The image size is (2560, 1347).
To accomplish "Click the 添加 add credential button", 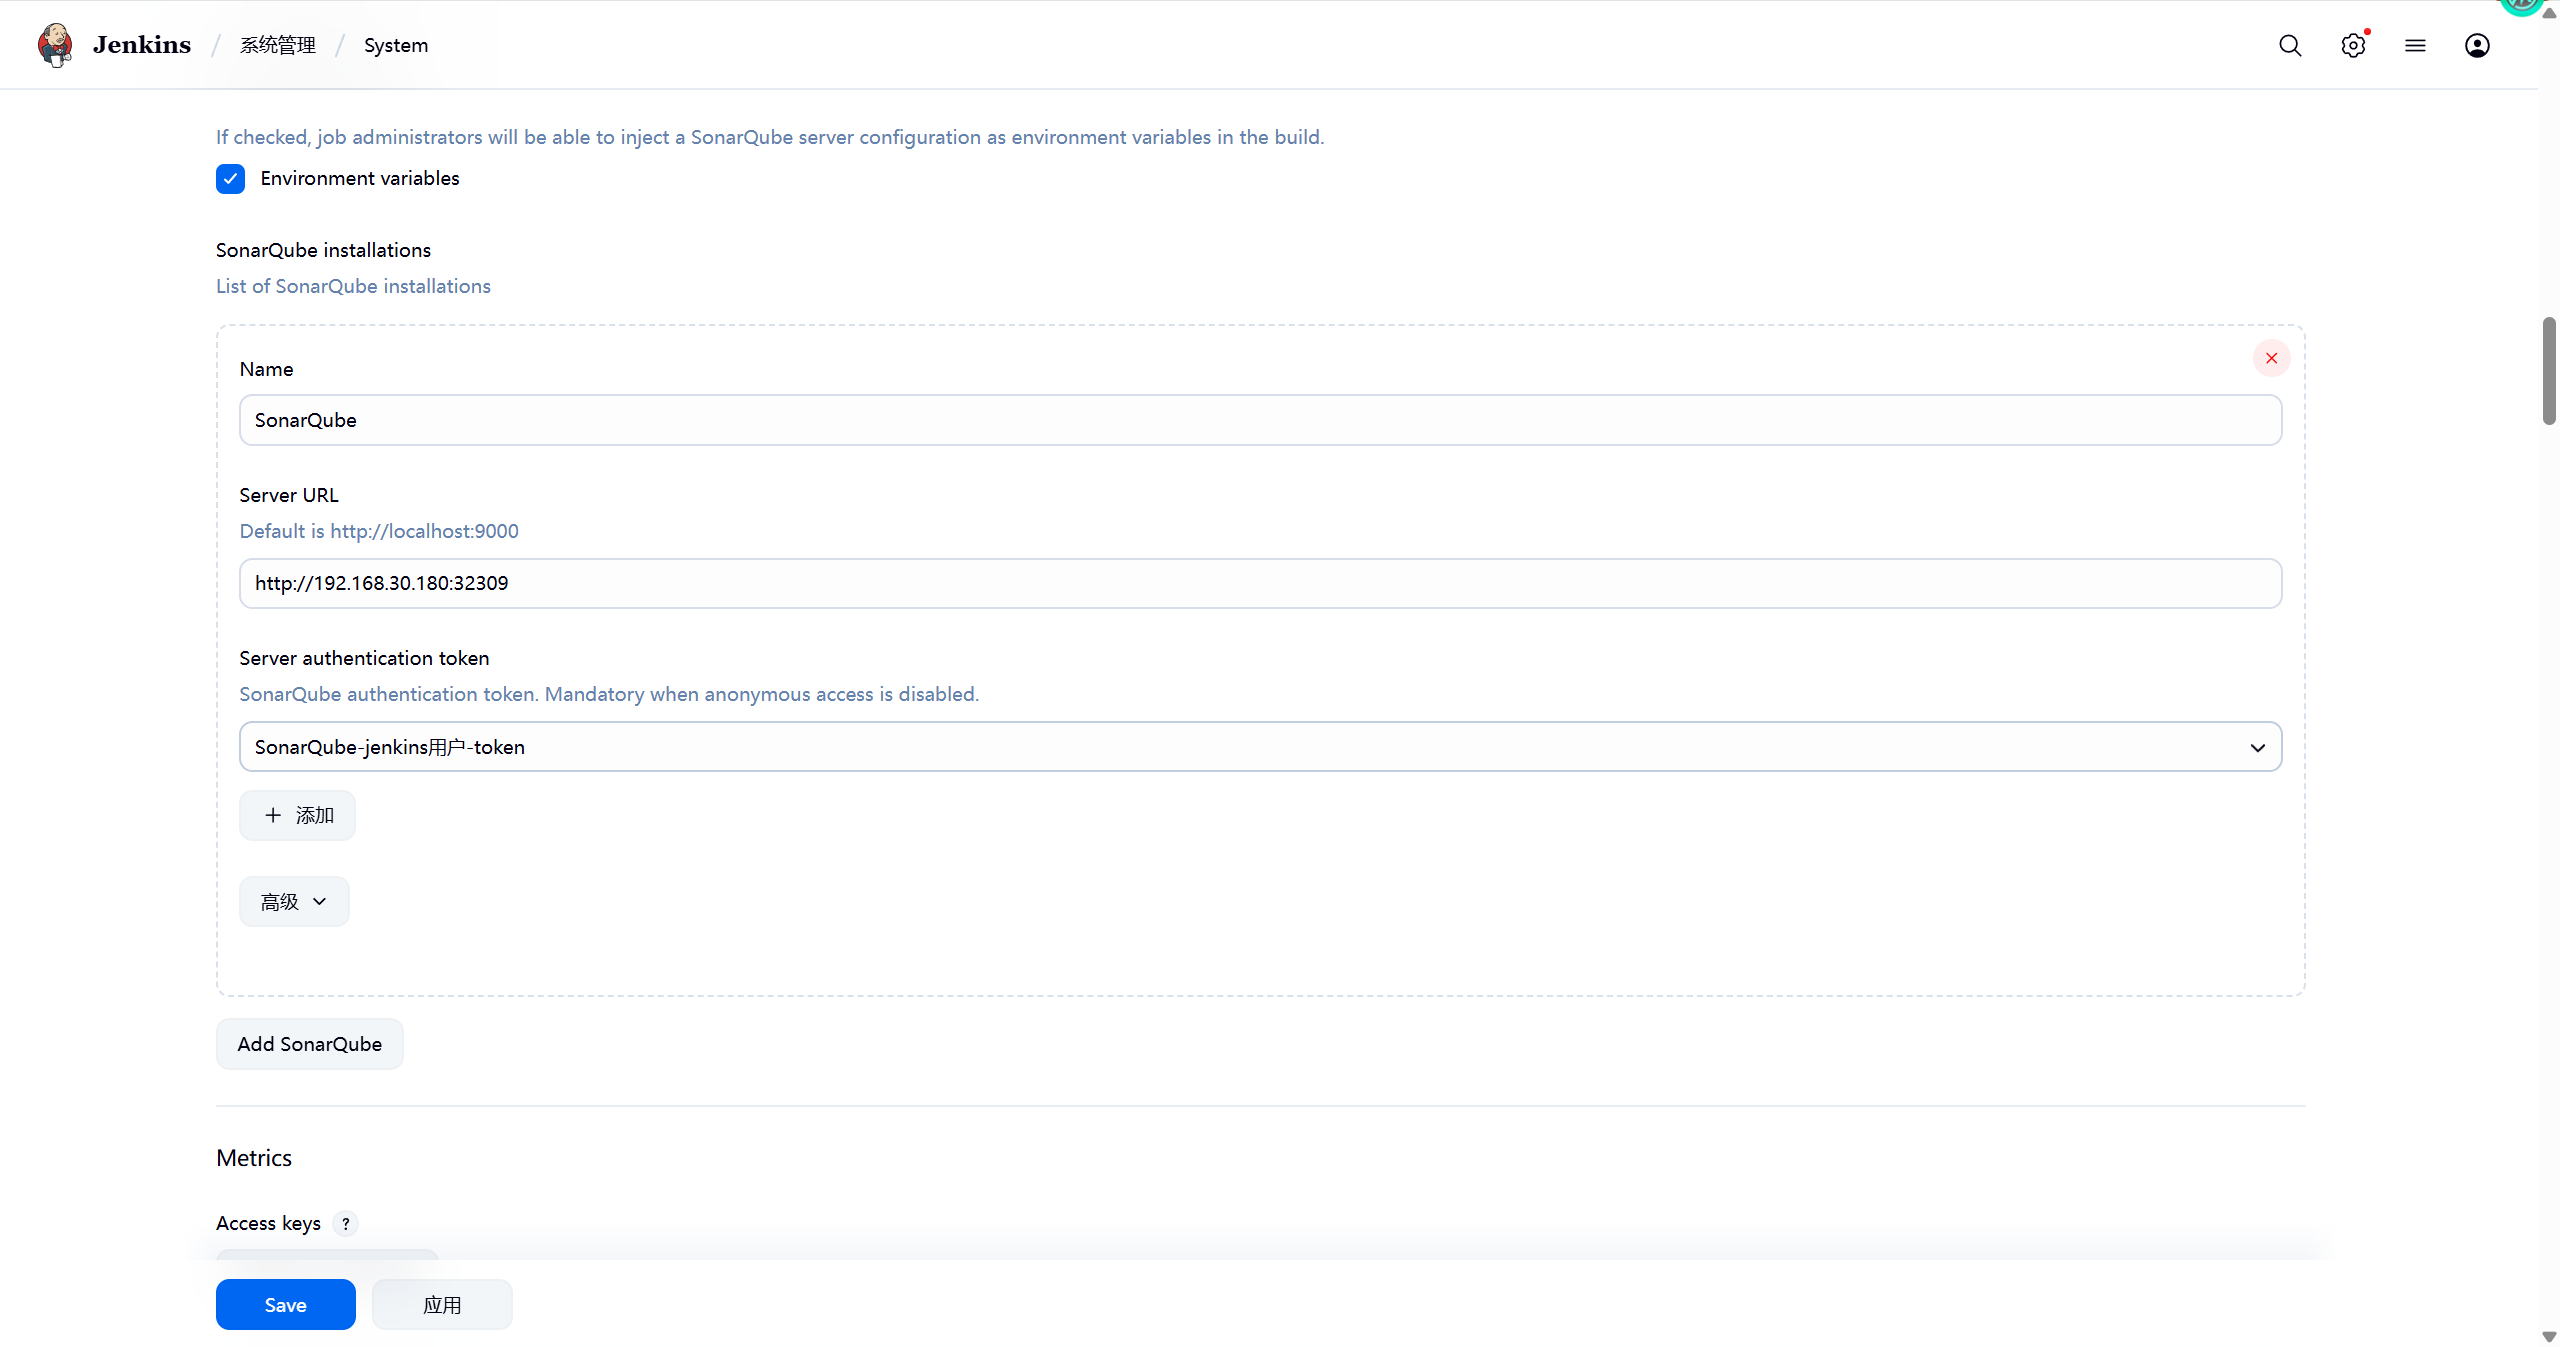I will [x=297, y=815].
